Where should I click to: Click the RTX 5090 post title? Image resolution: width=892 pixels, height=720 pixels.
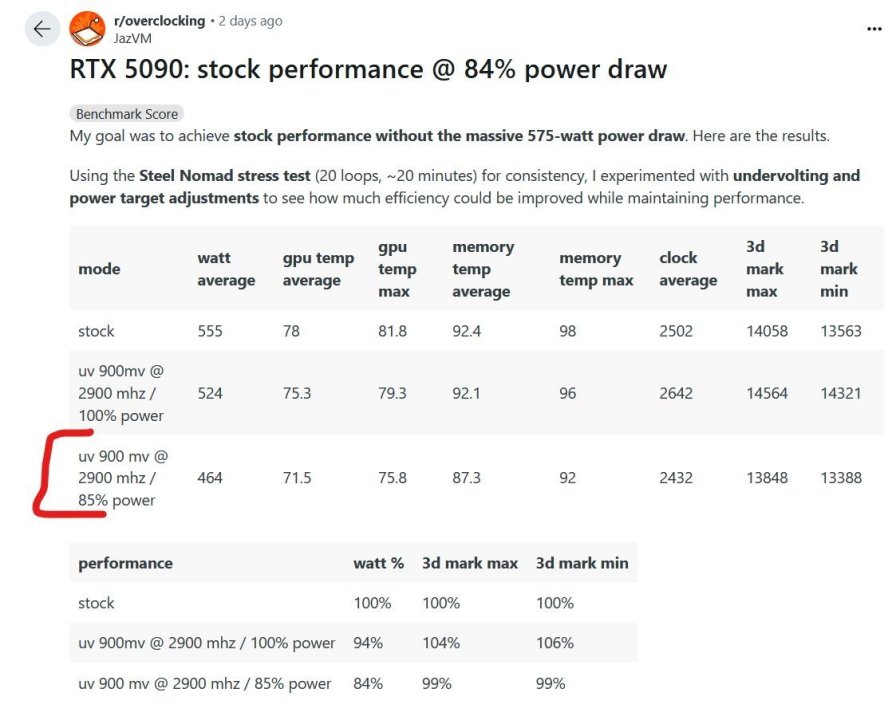coord(368,70)
